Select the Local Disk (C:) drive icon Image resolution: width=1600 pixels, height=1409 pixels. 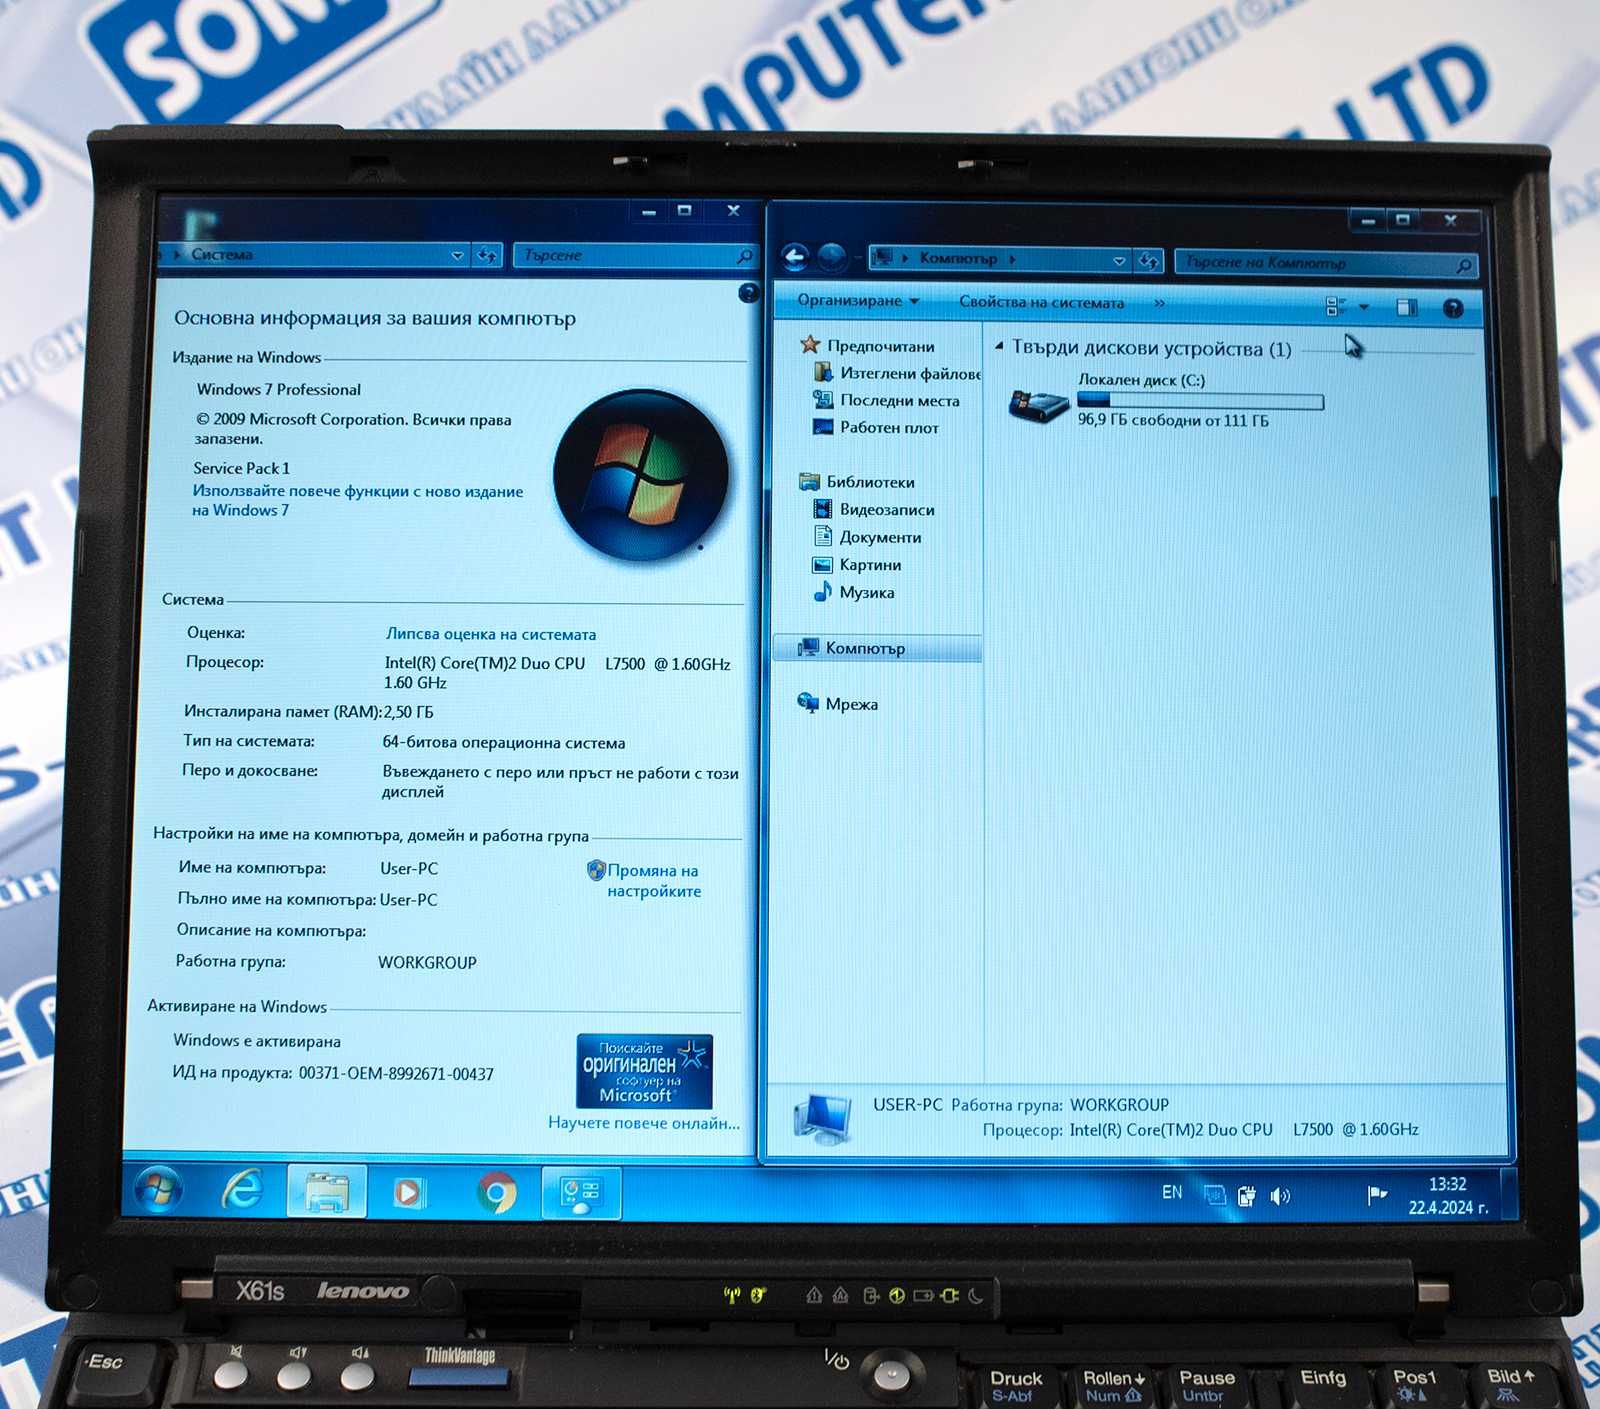pos(1037,404)
